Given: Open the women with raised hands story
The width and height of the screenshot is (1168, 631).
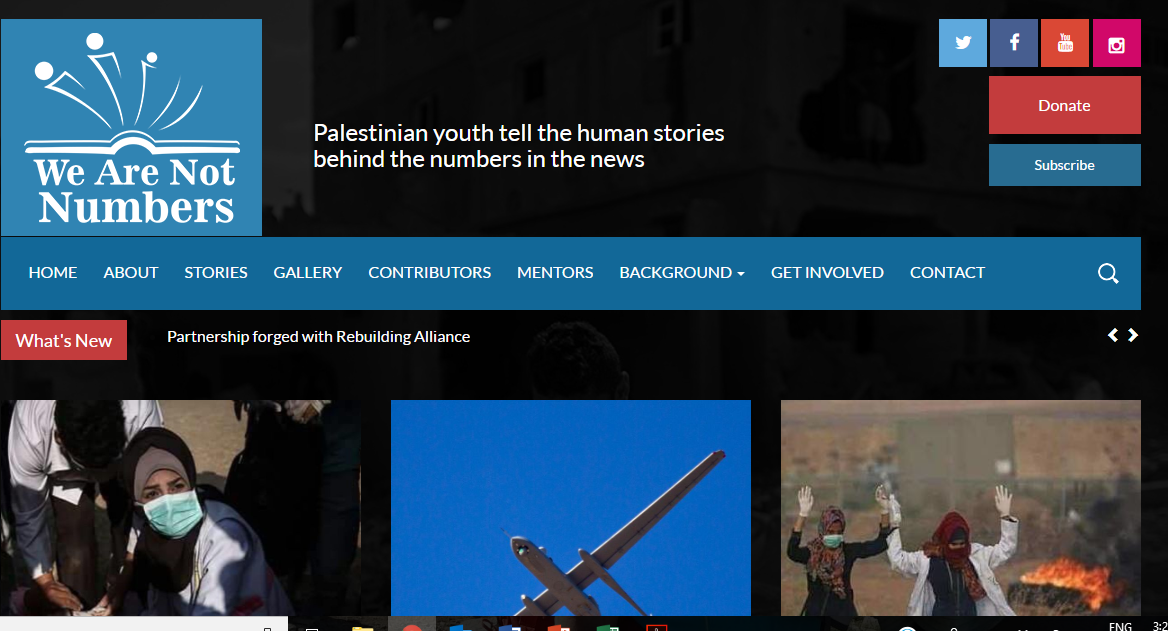Looking at the screenshot, I should (960, 508).
